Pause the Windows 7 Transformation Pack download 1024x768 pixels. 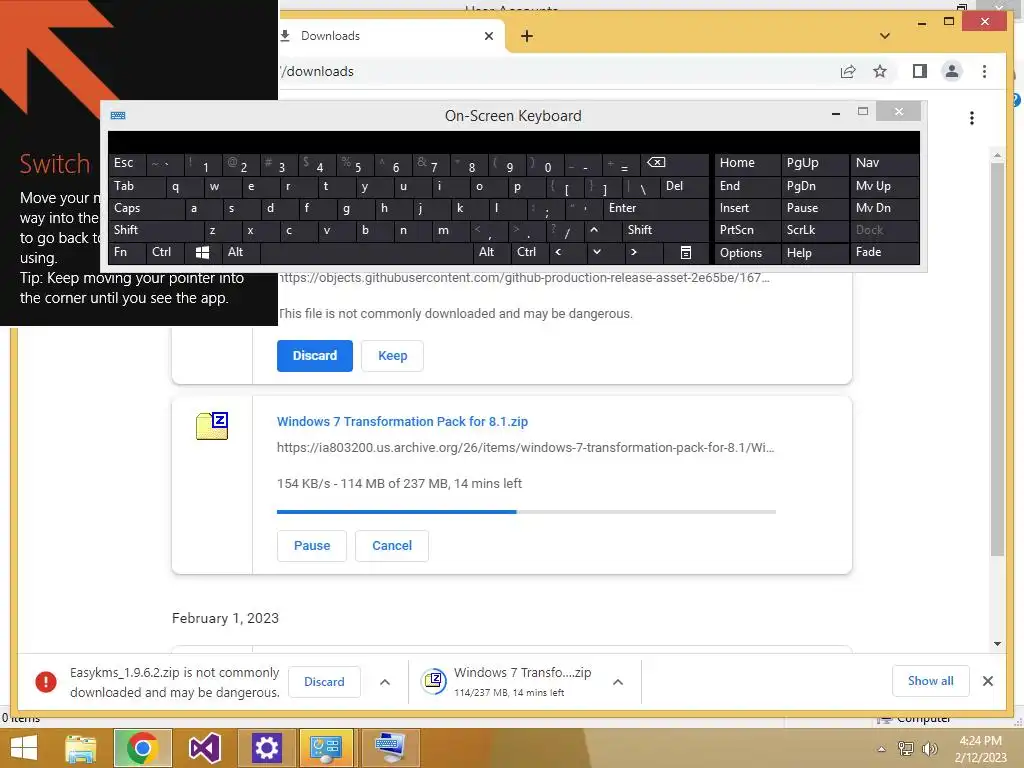pos(312,546)
